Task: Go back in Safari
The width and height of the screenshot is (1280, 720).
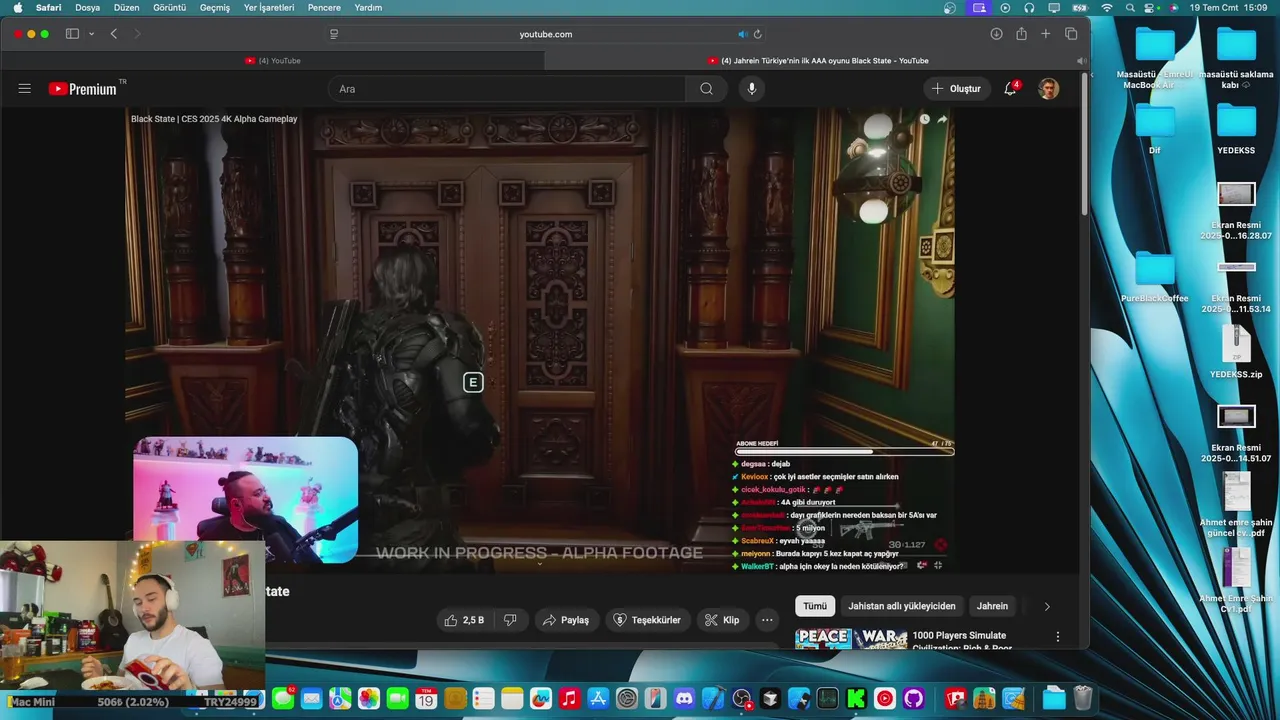Action: (114, 34)
